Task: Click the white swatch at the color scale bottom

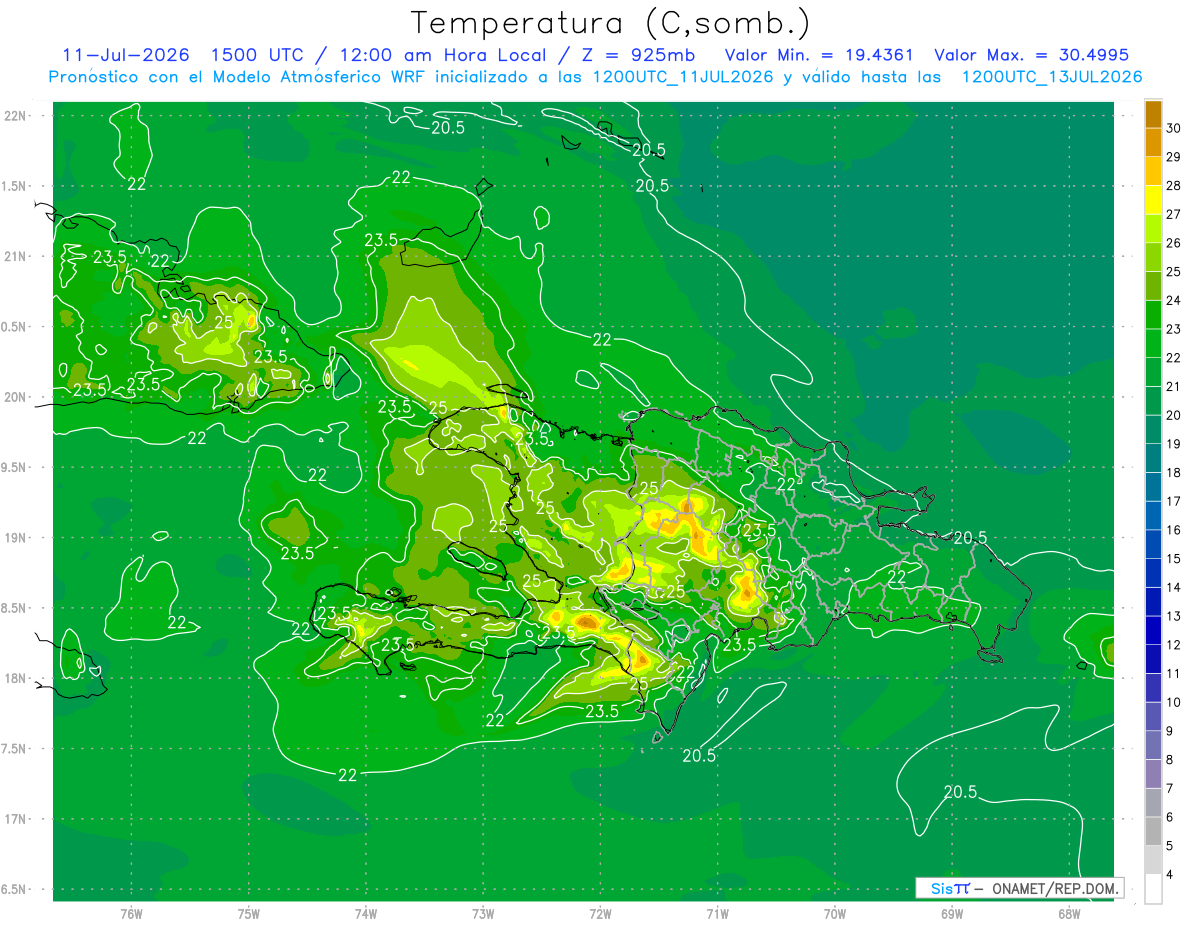Action: [x=1153, y=889]
